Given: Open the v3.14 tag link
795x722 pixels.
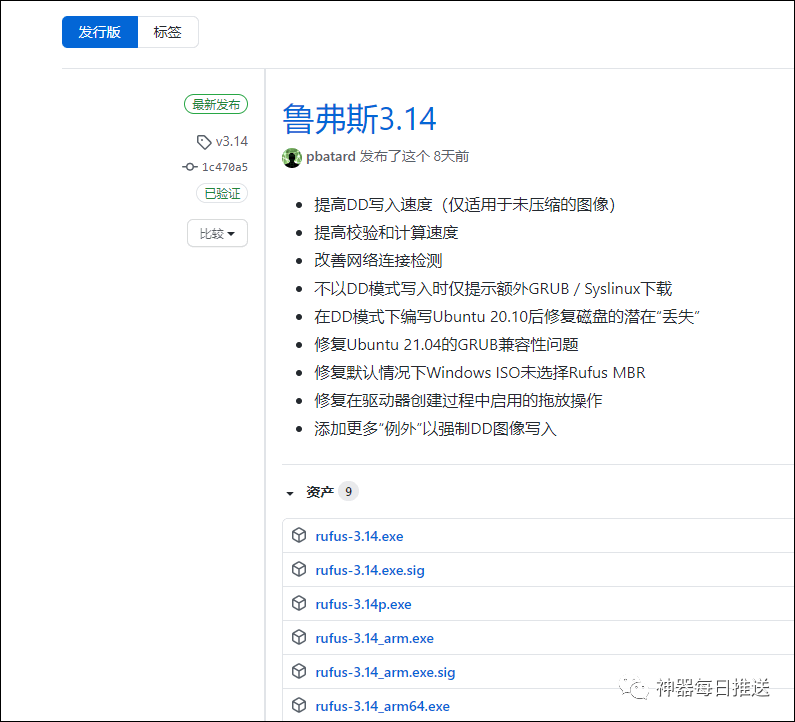Looking at the screenshot, I should pos(232,141).
